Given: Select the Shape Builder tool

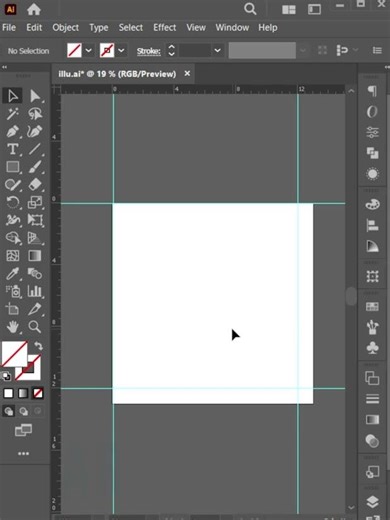Looking at the screenshot, I should [x=13, y=238].
